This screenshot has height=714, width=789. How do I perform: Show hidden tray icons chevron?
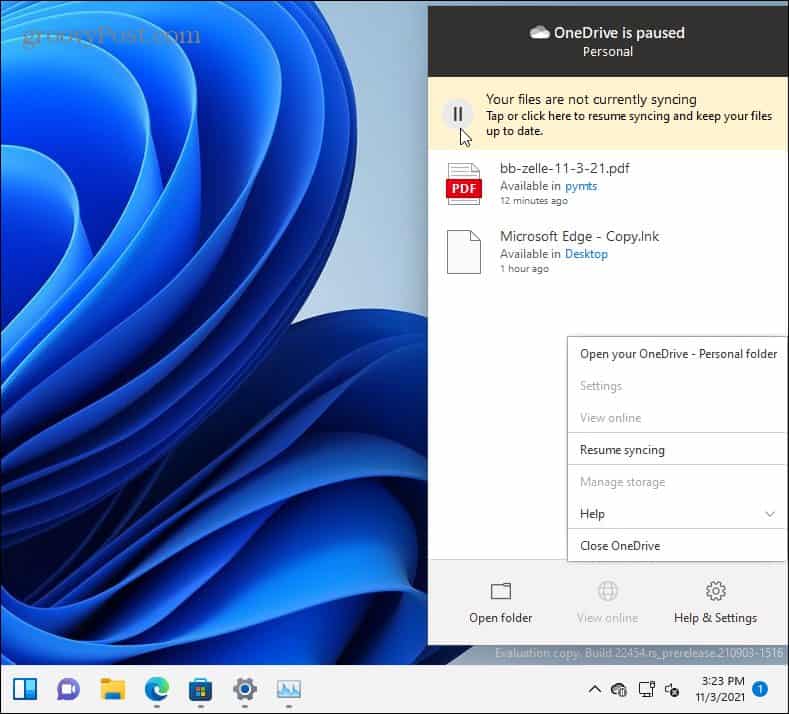point(594,689)
